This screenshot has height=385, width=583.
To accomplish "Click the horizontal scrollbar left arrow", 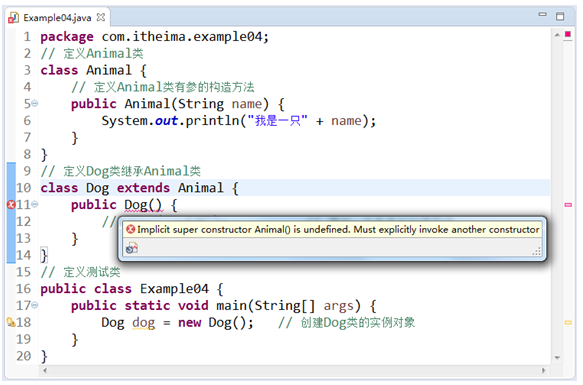I will pyautogui.click(x=45, y=370).
